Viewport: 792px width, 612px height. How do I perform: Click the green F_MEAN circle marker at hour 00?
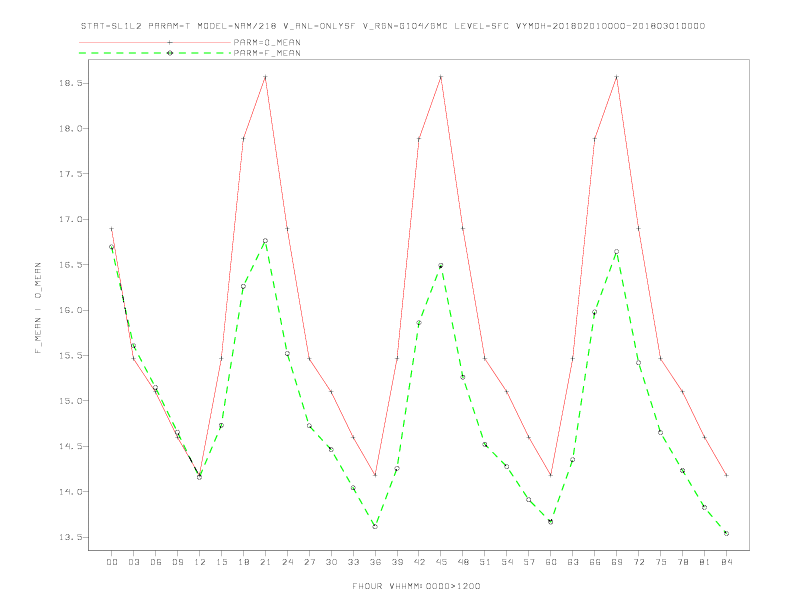(x=112, y=247)
